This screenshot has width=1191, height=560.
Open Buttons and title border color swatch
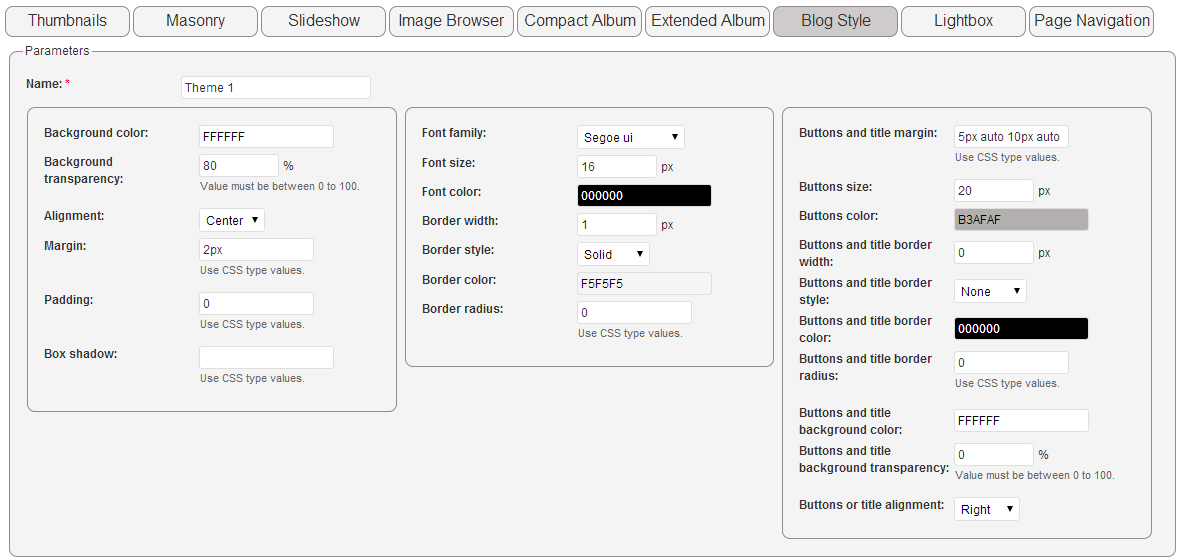coord(1021,329)
